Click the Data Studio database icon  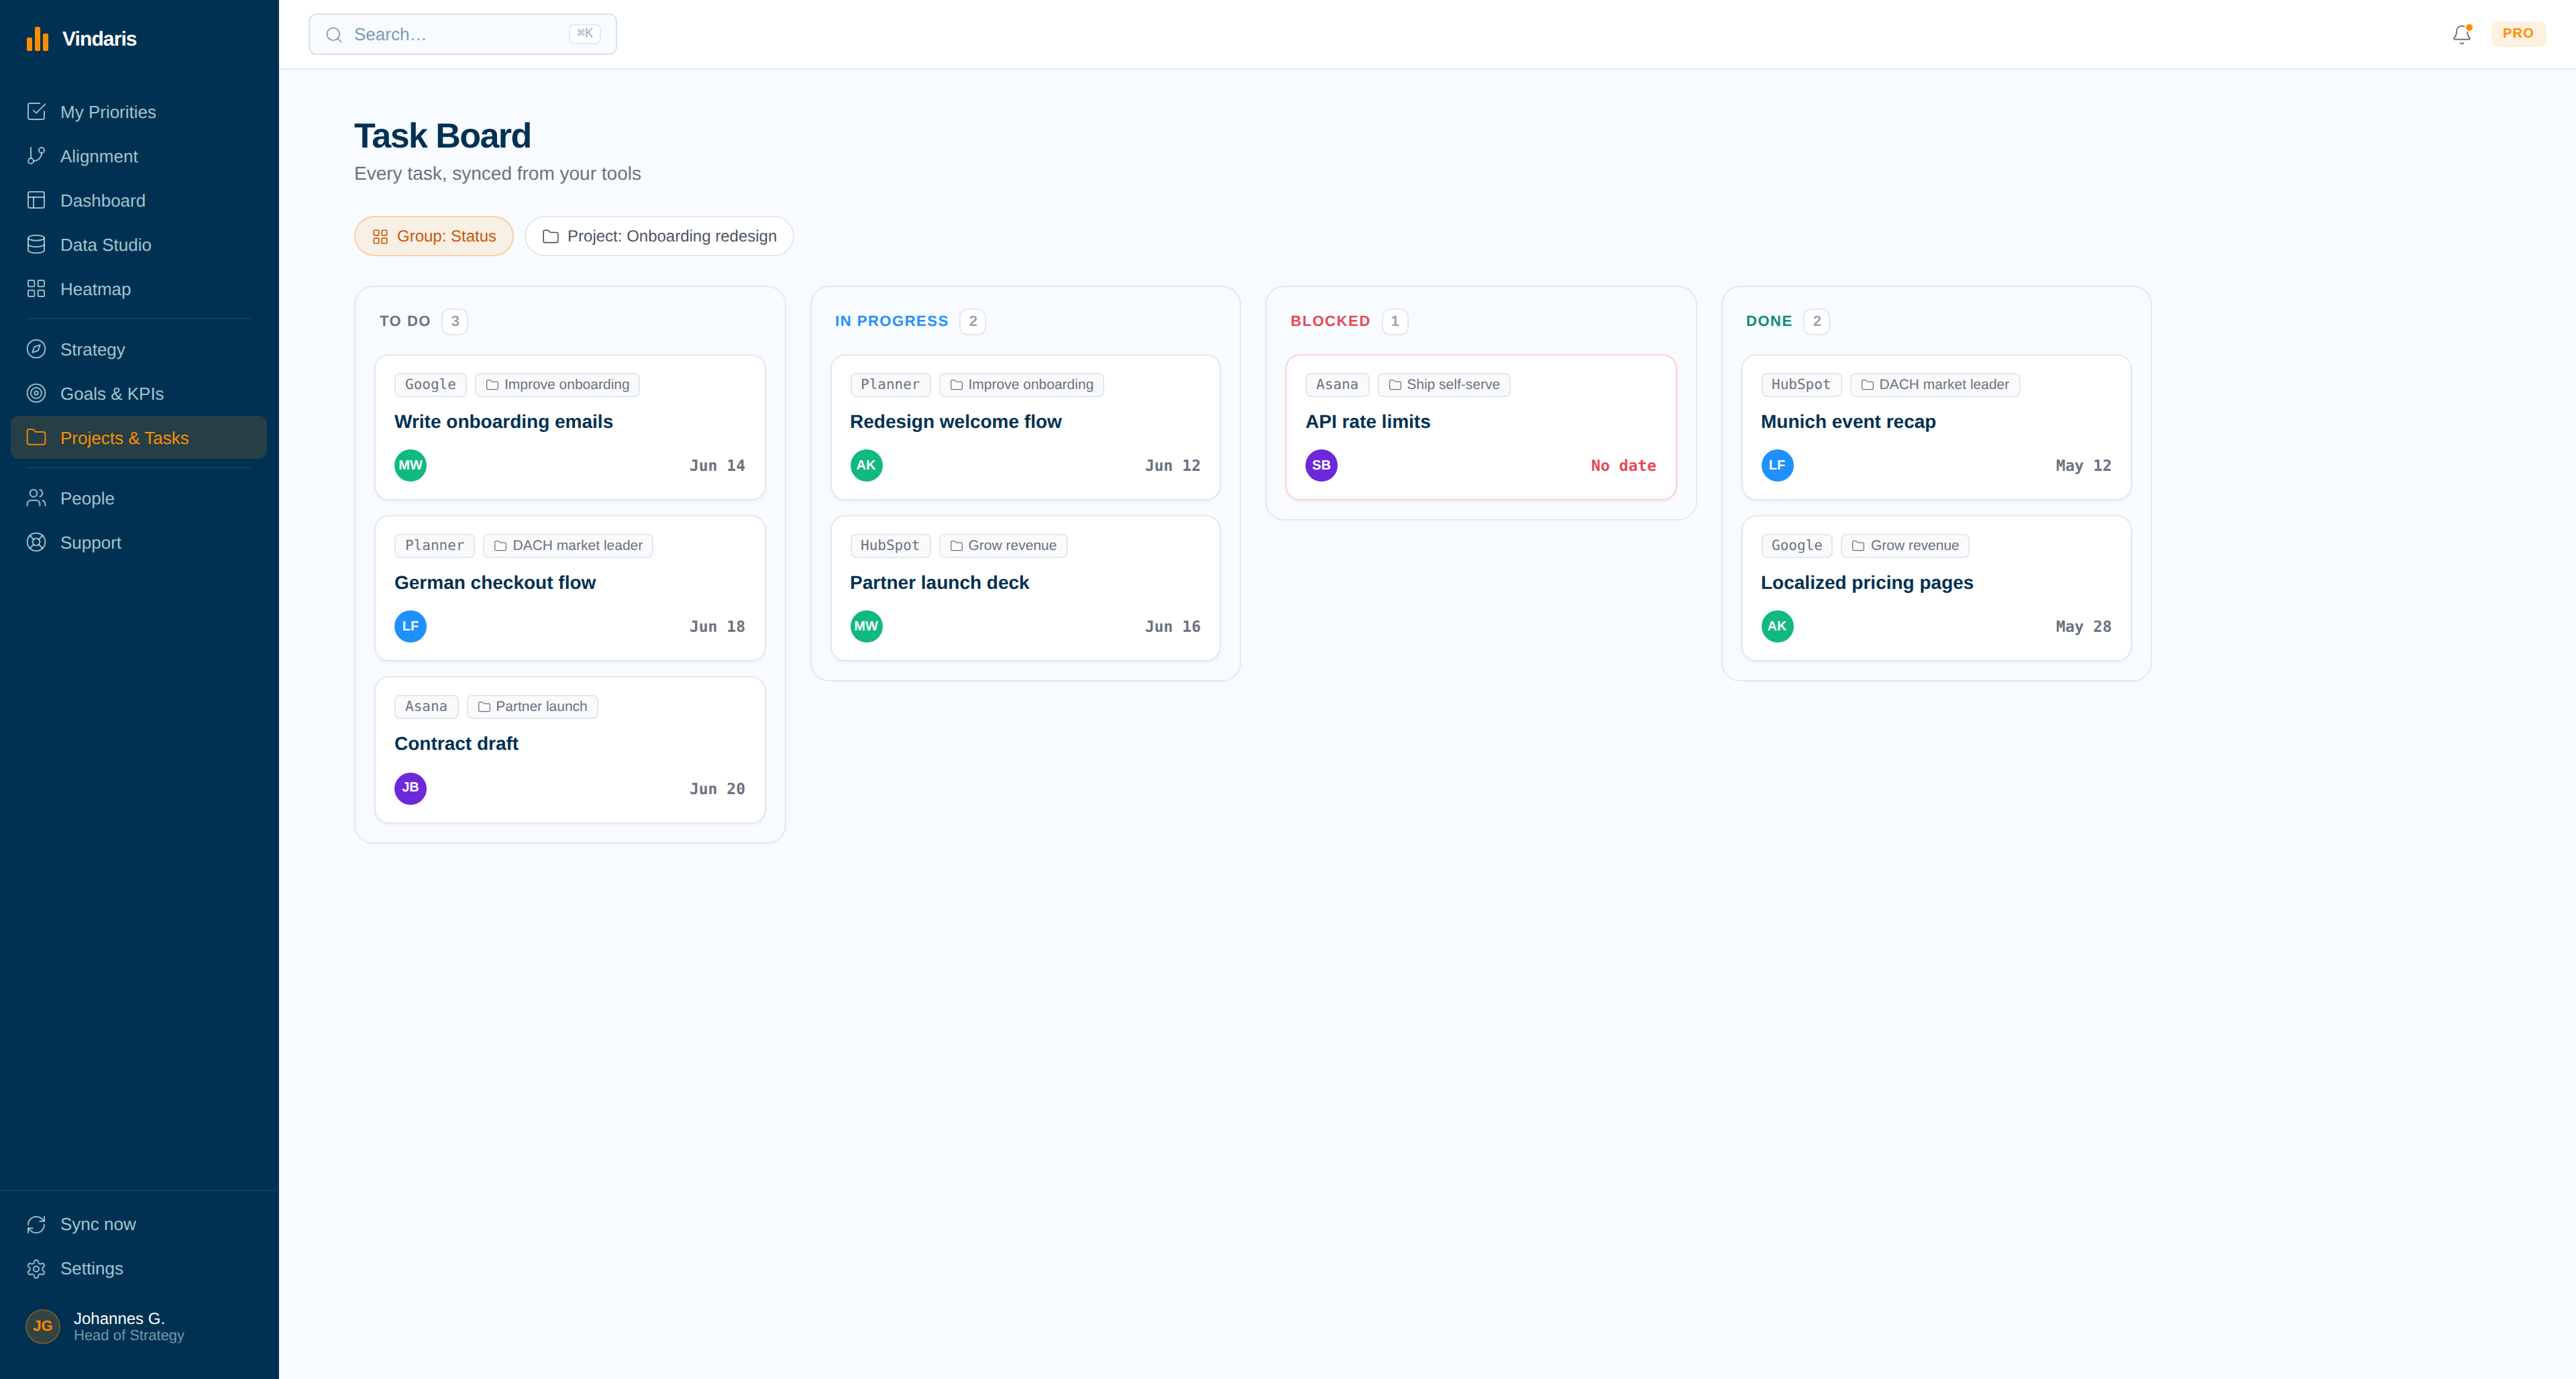point(36,244)
